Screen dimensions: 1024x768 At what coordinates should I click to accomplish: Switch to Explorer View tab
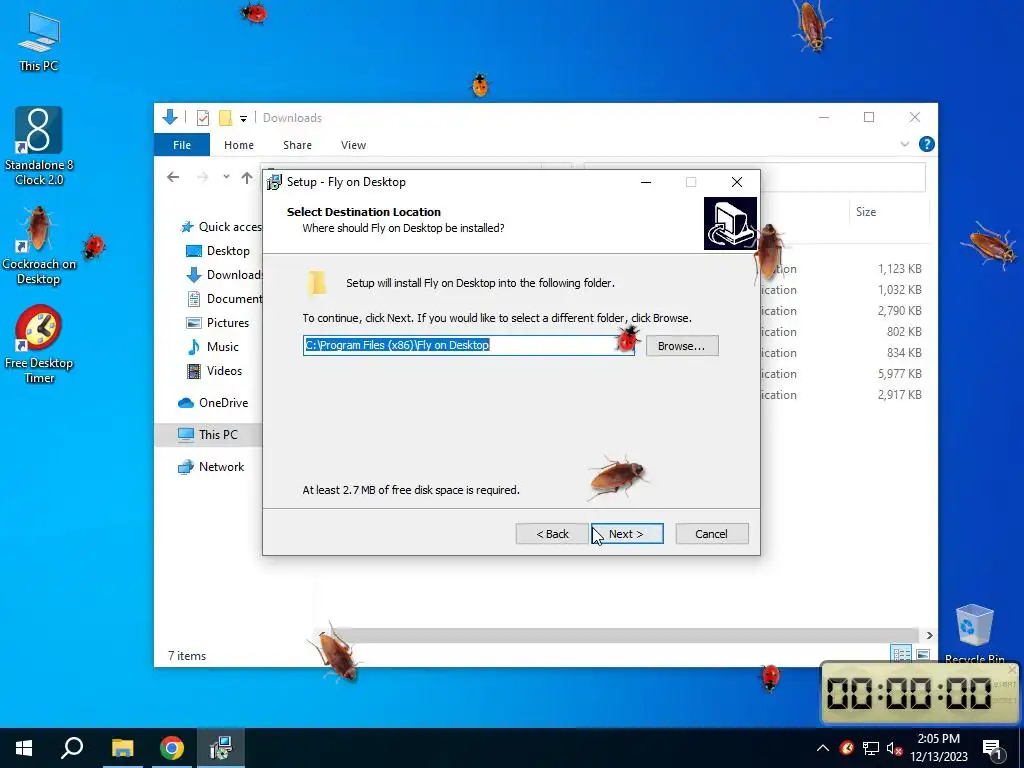point(353,145)
